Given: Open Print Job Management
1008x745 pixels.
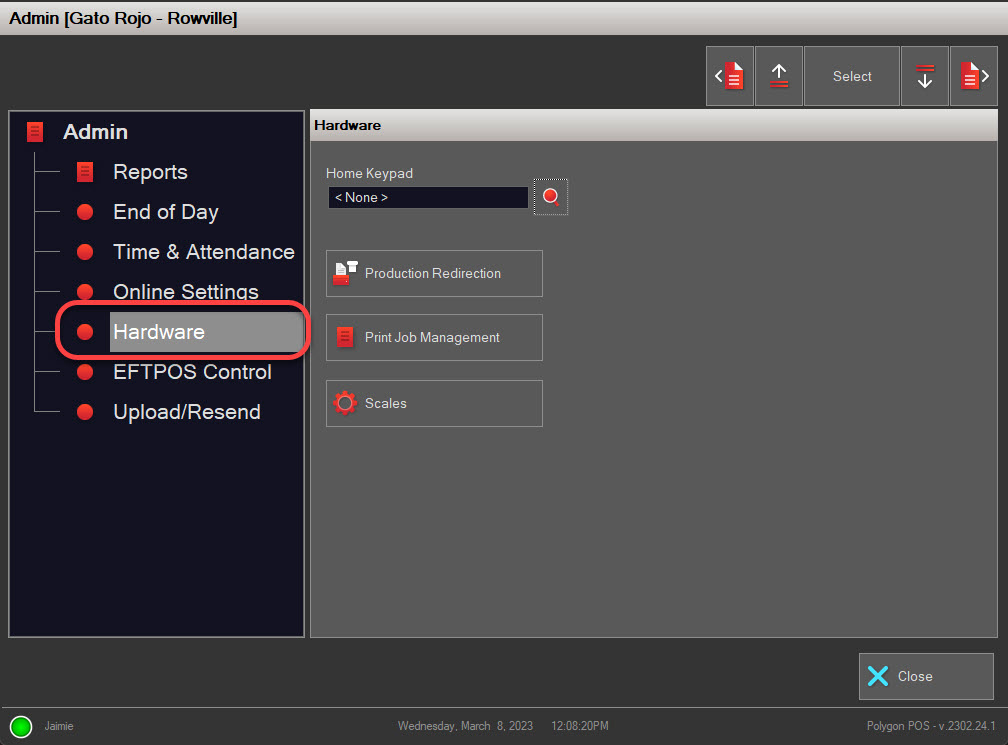Looking at the screenshot, I should 434,337.
